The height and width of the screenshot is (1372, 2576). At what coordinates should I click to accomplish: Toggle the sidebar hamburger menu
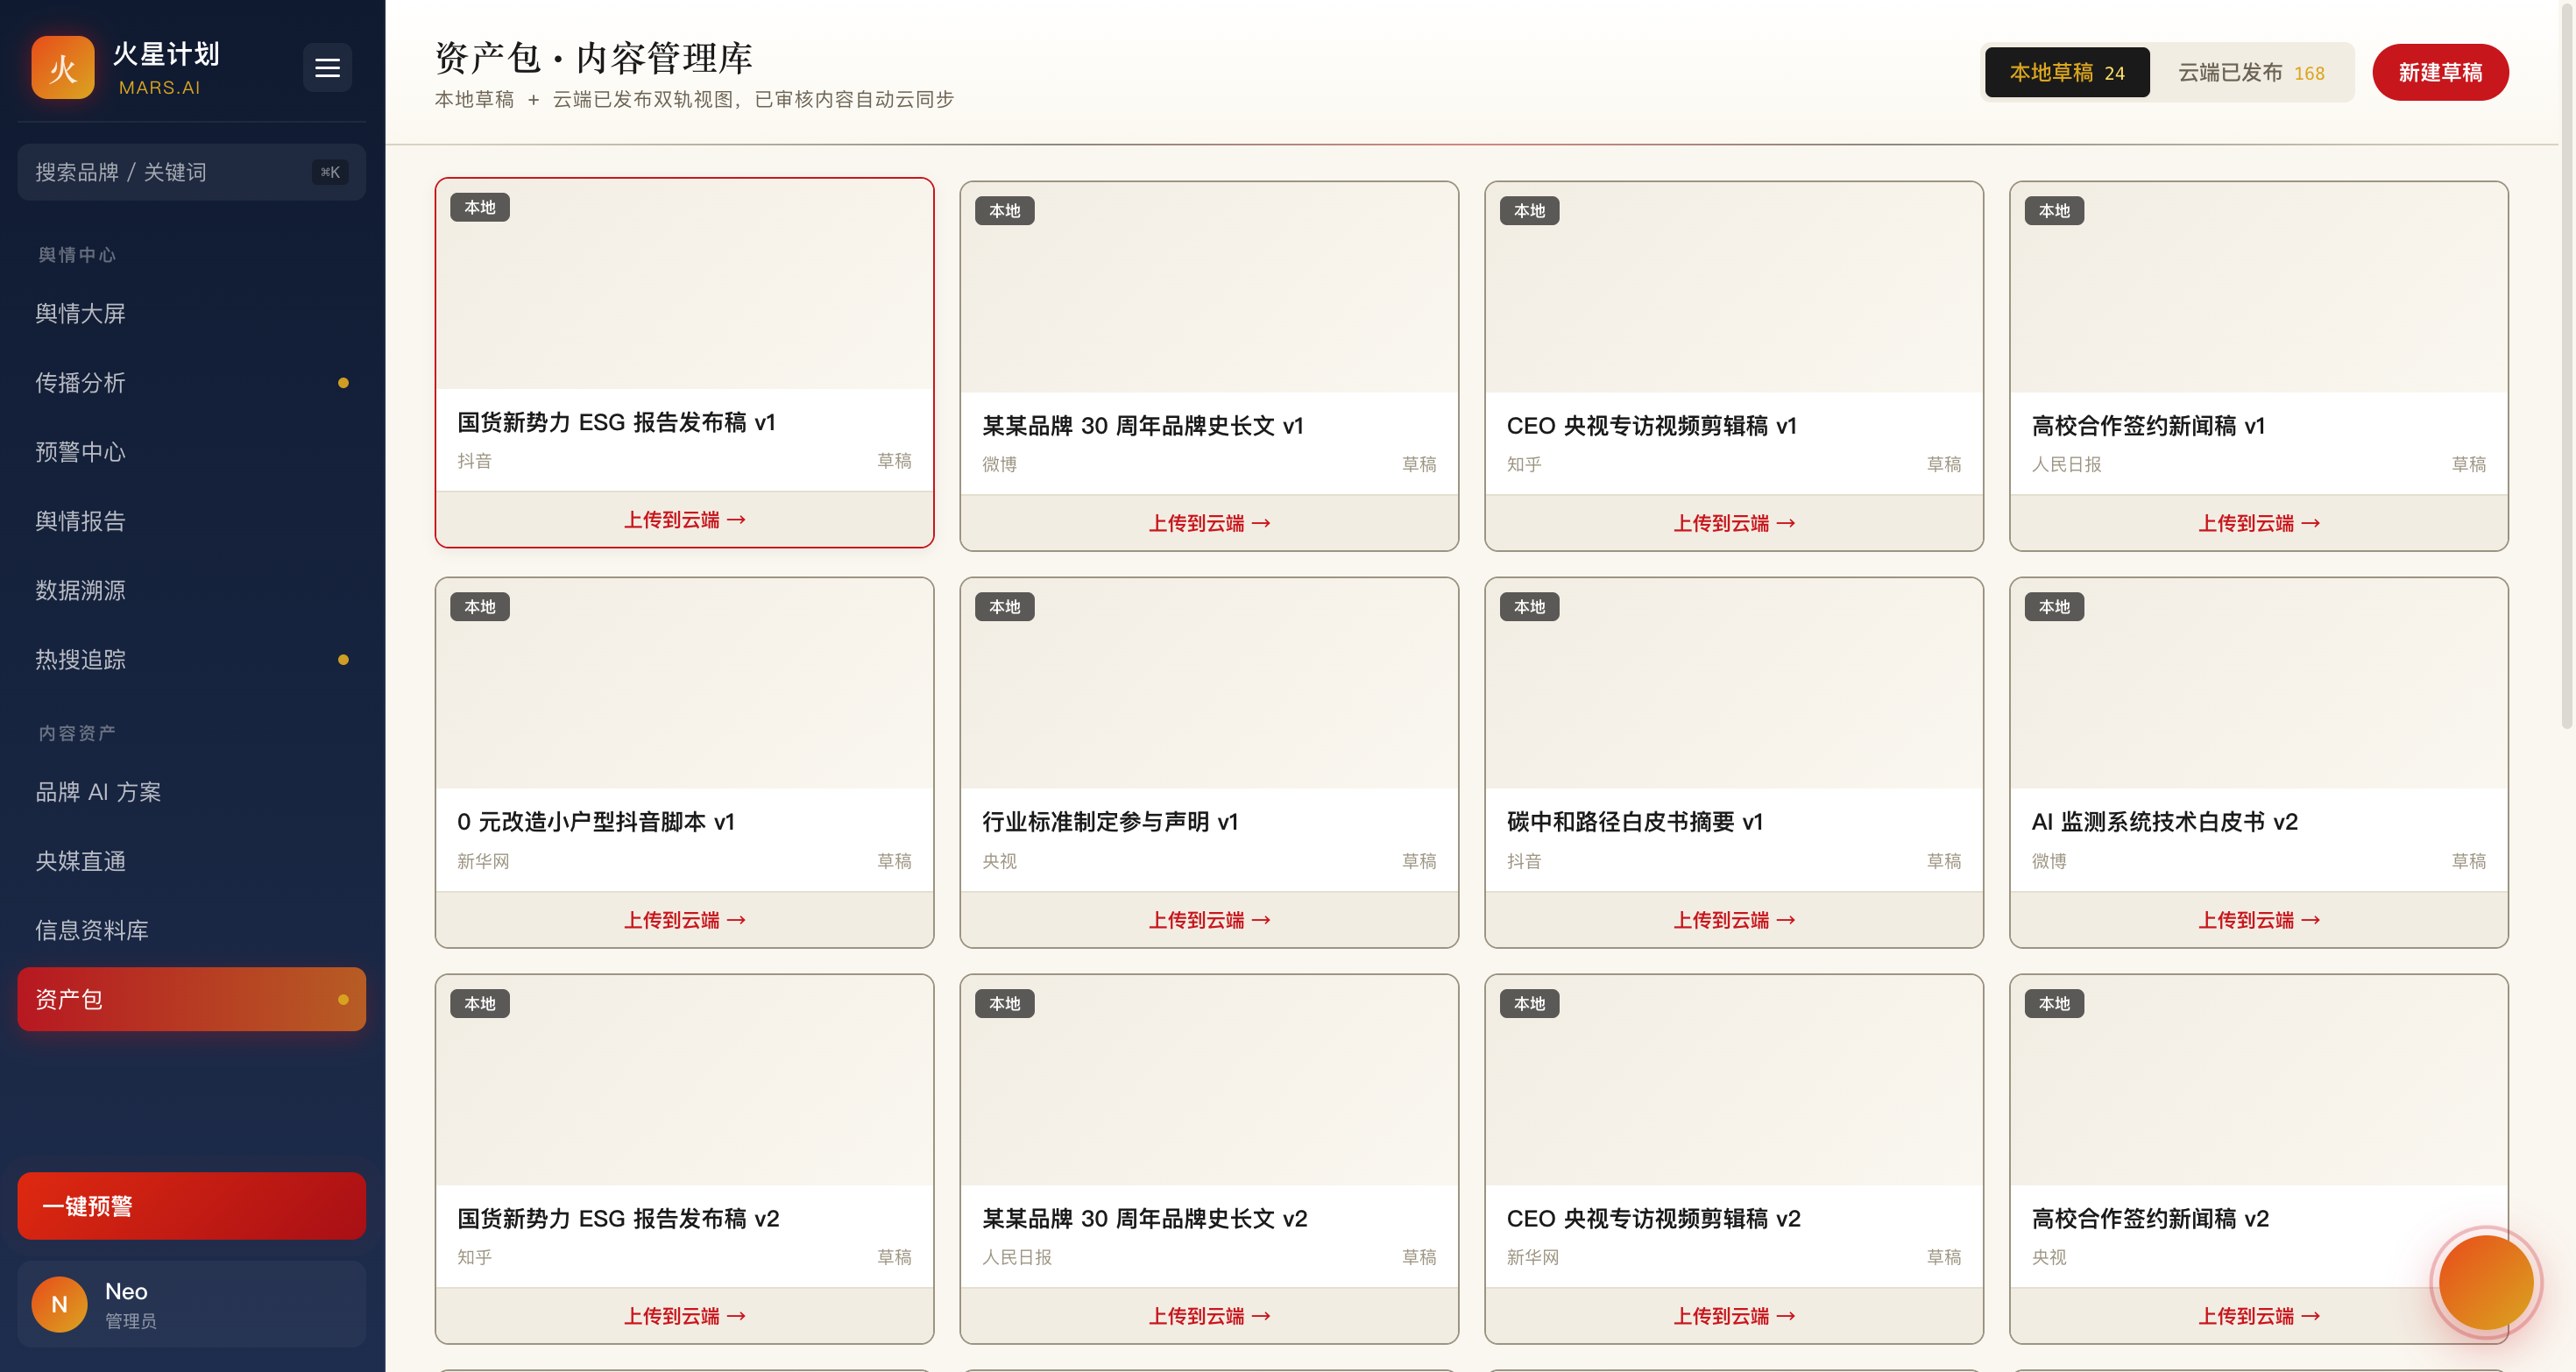pos(327,68)
